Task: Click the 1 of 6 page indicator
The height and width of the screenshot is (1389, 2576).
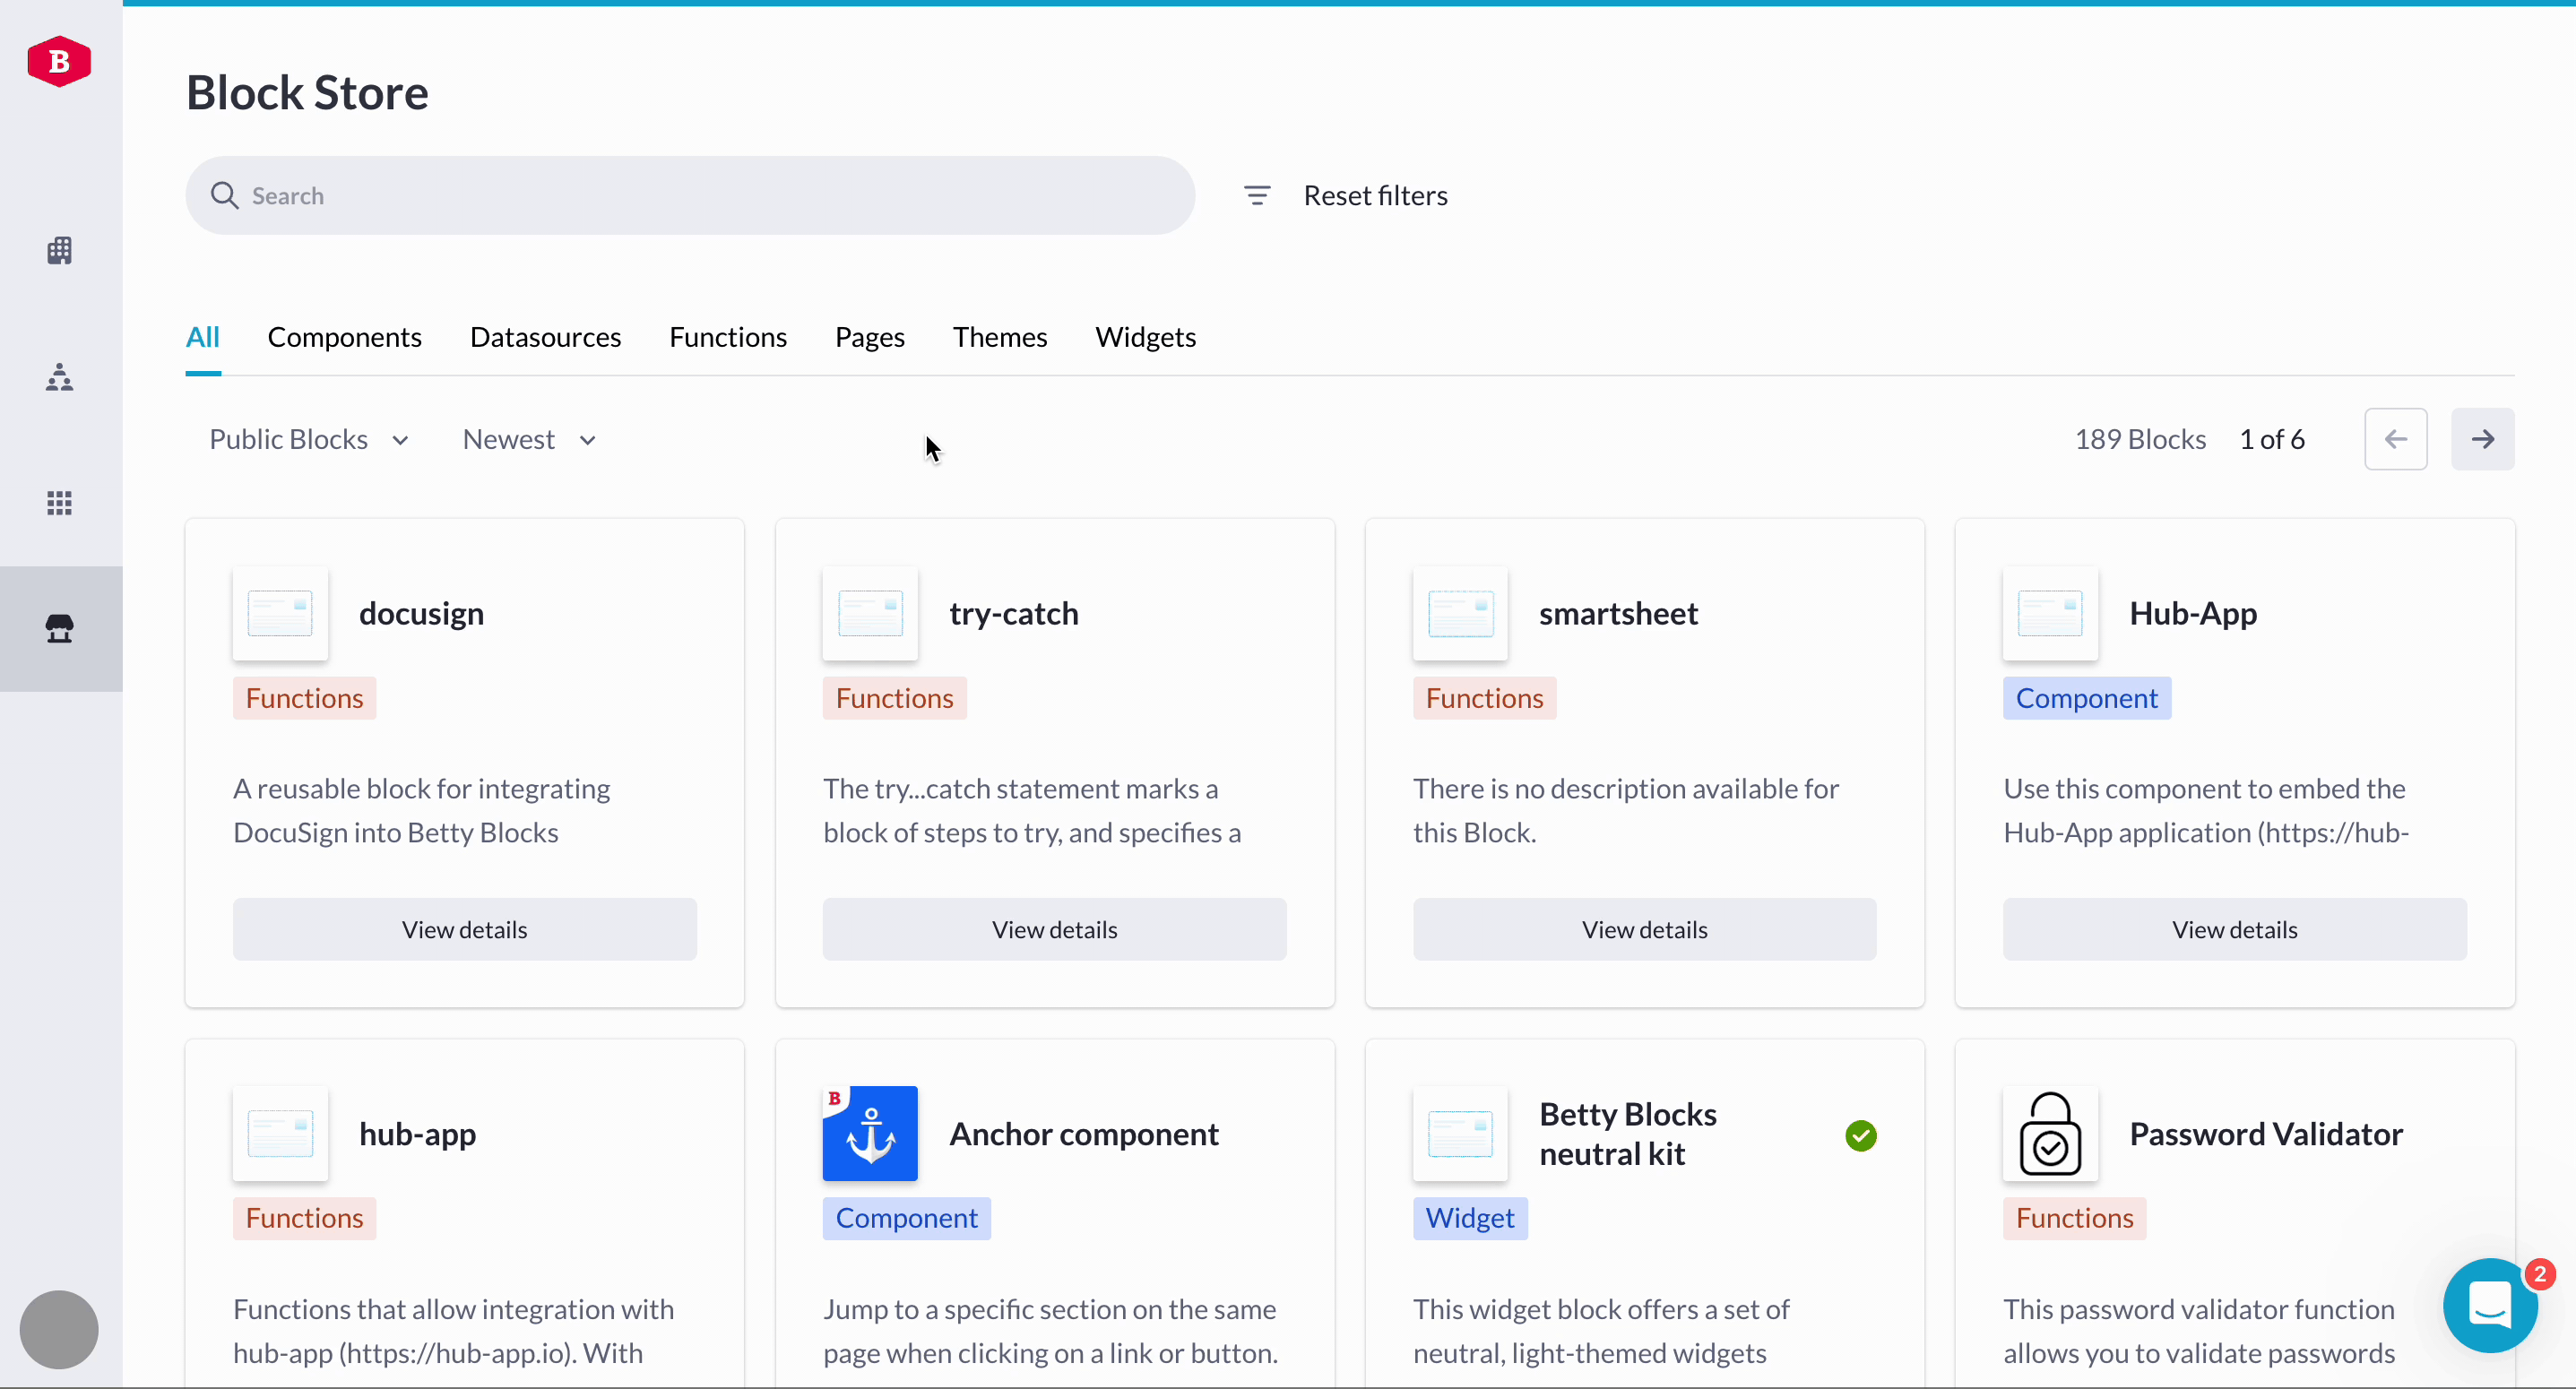Action: point(2272,439)
